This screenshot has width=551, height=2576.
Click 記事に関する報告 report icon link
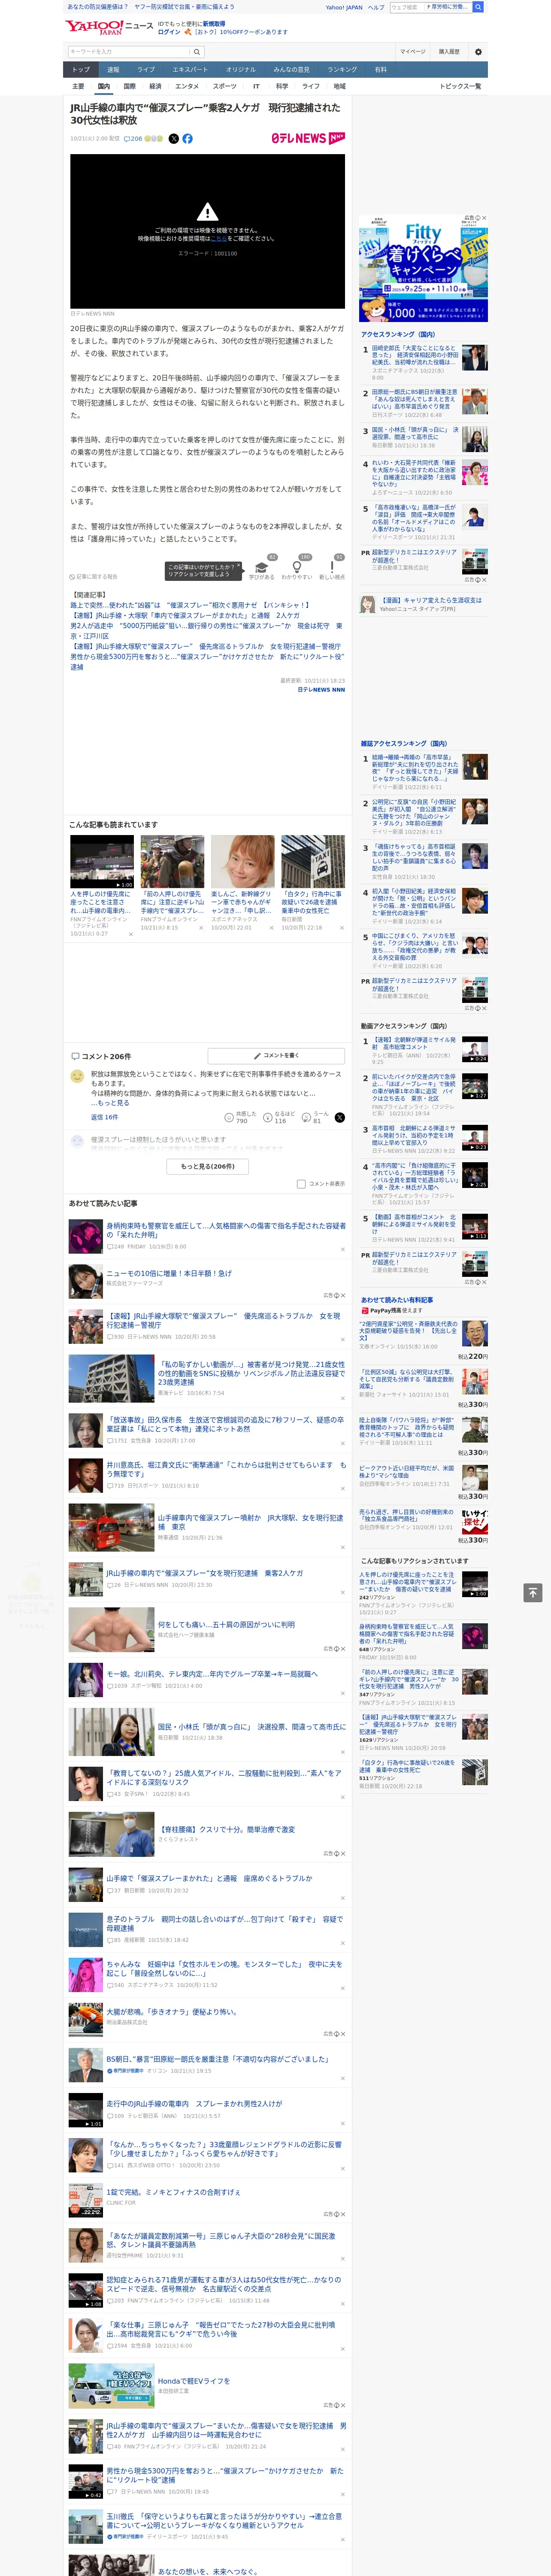94,576
